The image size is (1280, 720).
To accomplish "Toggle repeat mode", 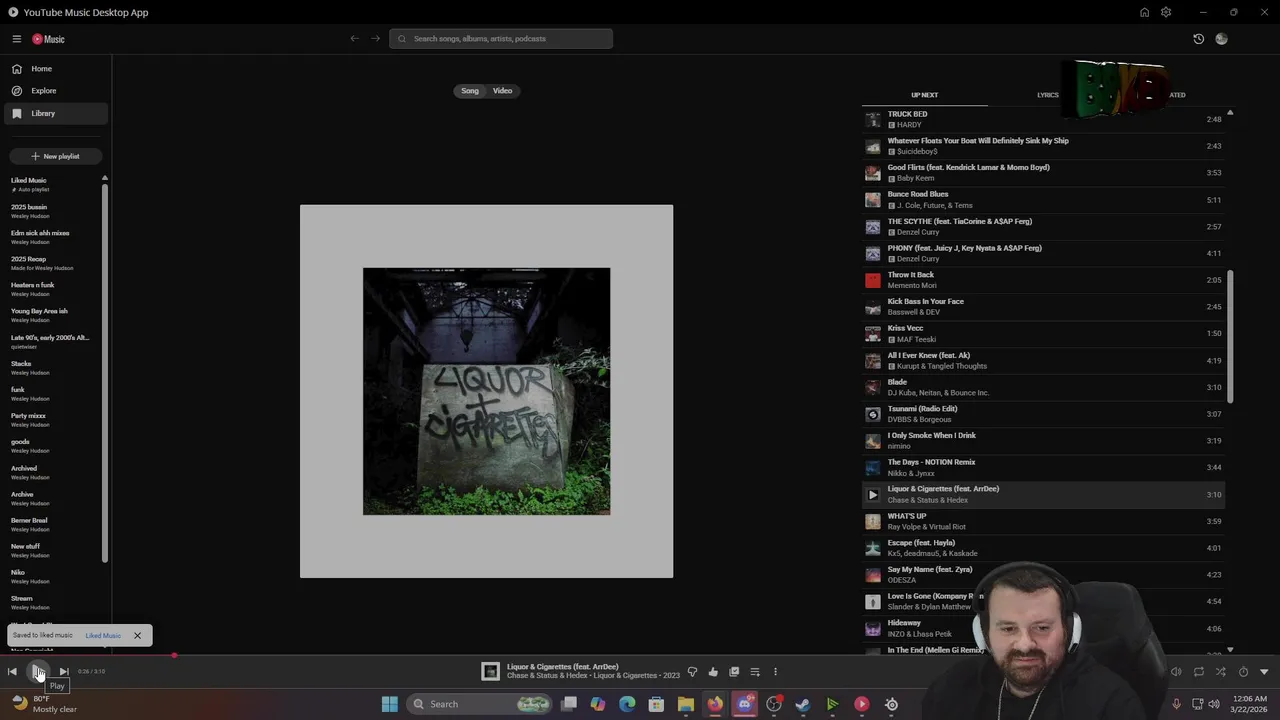I will click(1198, 672).
